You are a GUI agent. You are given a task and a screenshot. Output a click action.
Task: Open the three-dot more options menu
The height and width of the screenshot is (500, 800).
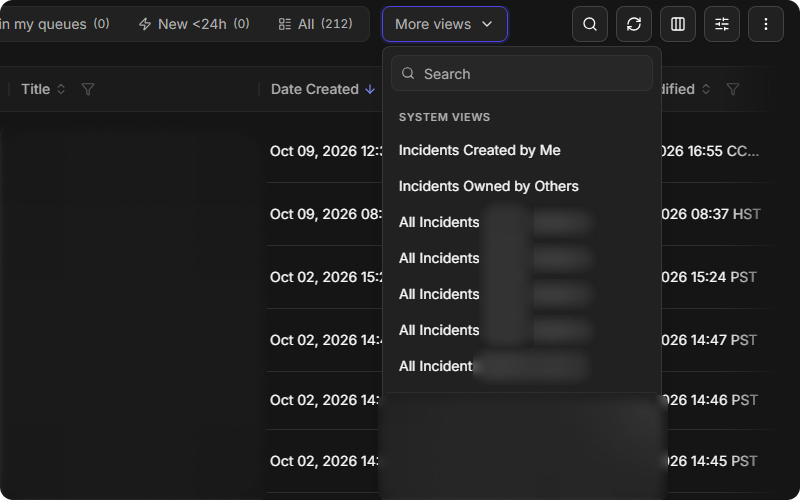(x=765, y=24)
